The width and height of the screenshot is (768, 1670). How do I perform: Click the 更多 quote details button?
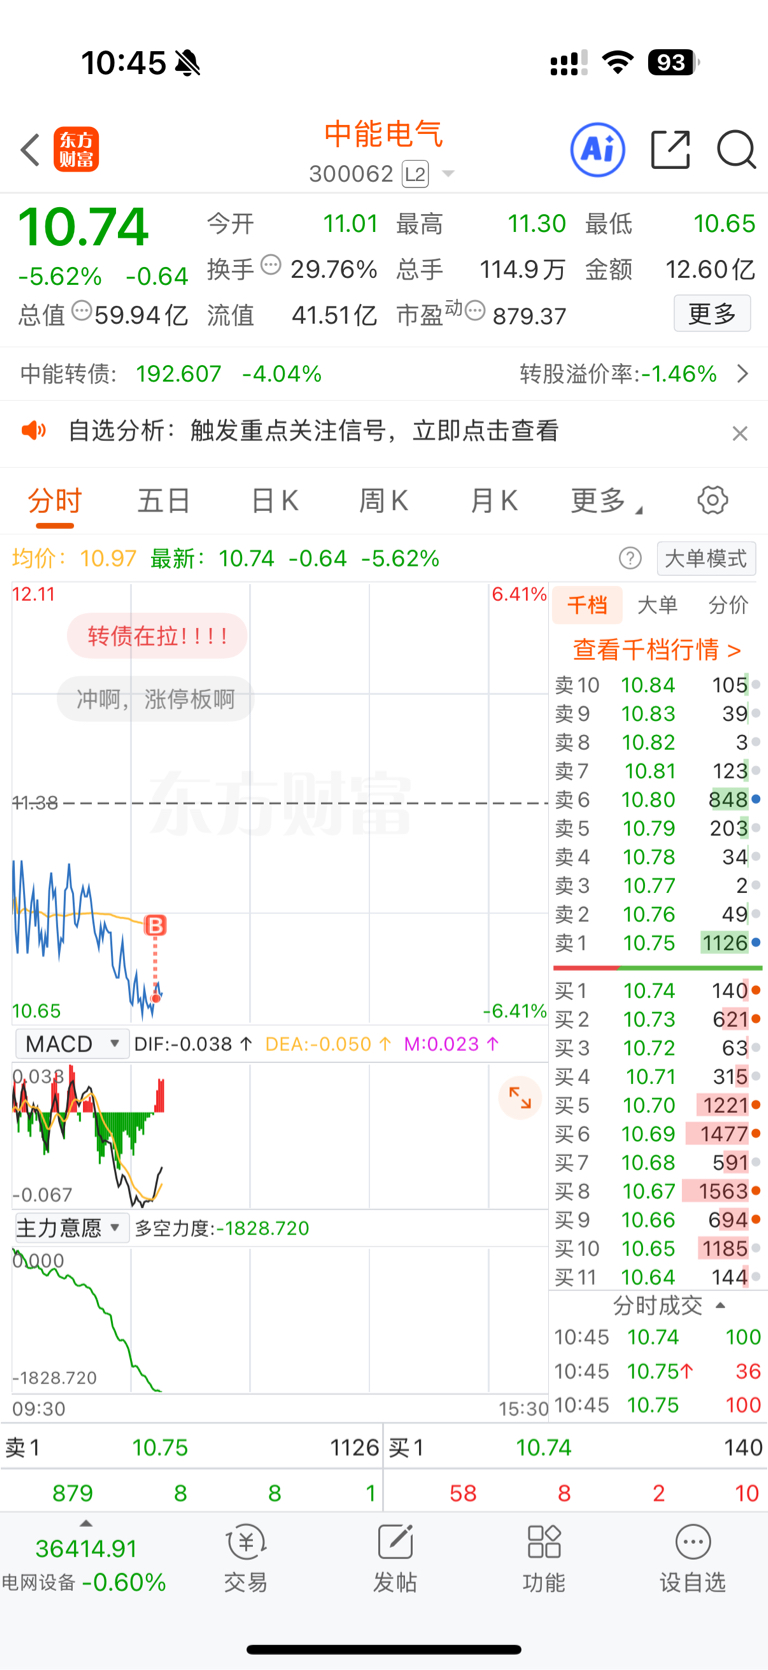(712, 314)
